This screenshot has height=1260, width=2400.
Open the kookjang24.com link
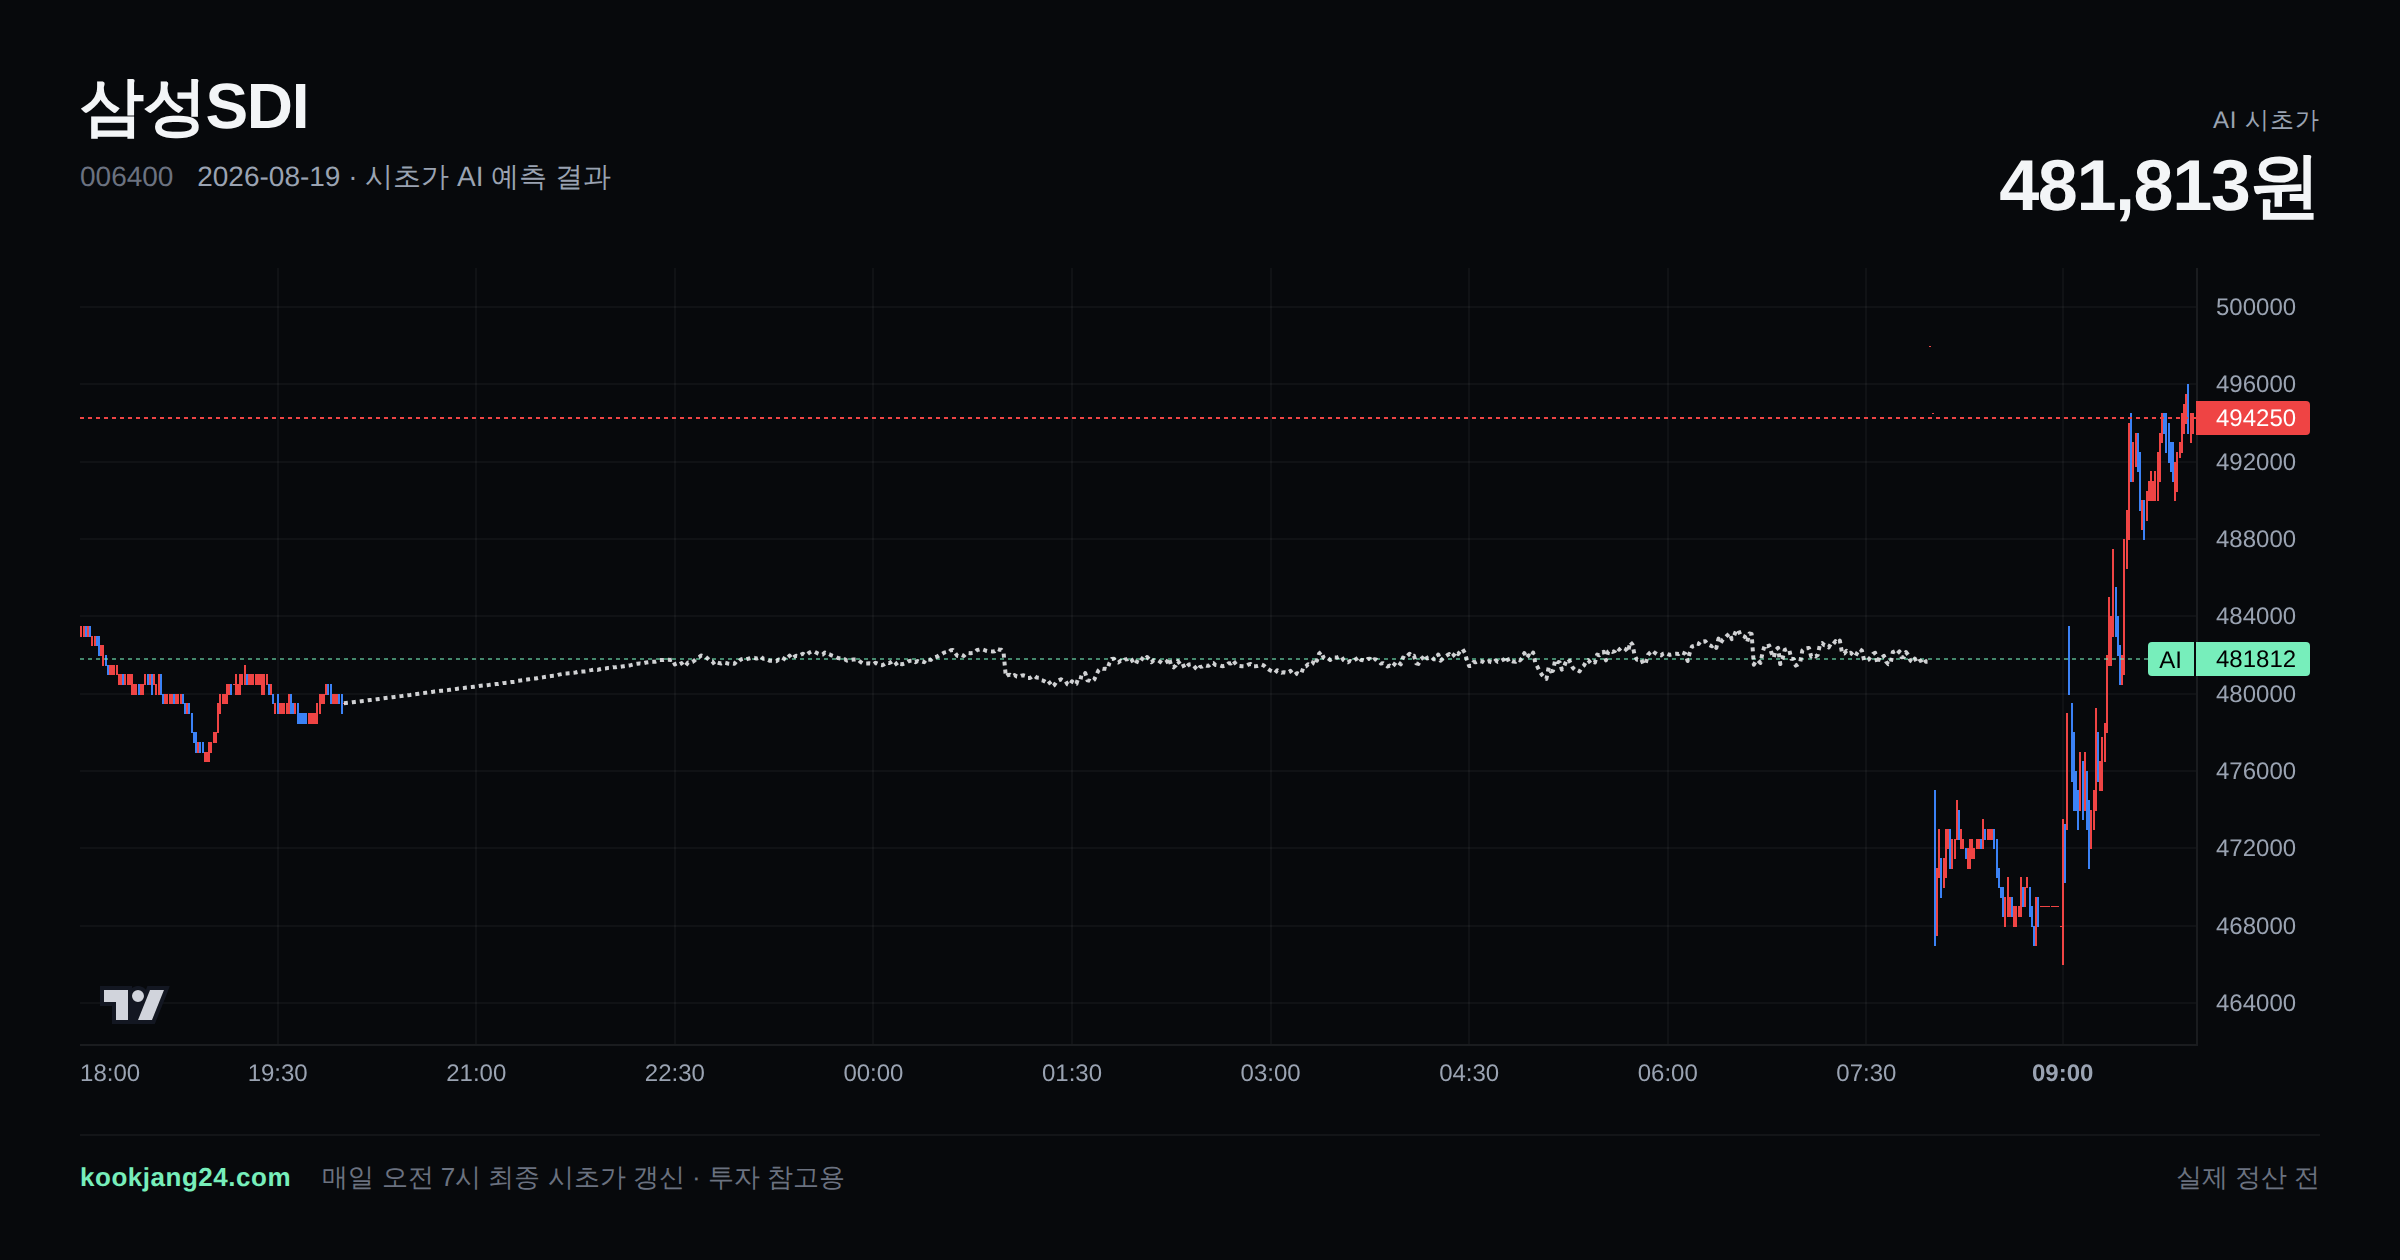tap(185, 1177)
